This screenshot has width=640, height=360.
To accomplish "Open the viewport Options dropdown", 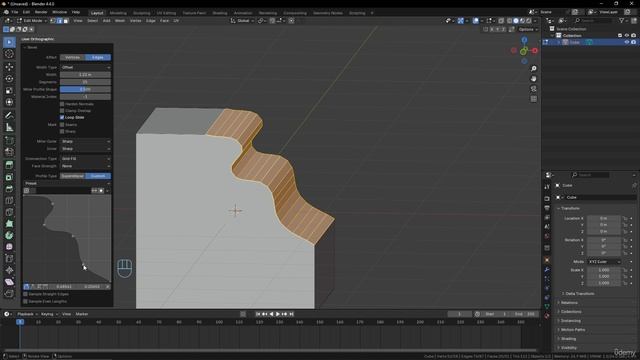I will [x=528, y=29].
